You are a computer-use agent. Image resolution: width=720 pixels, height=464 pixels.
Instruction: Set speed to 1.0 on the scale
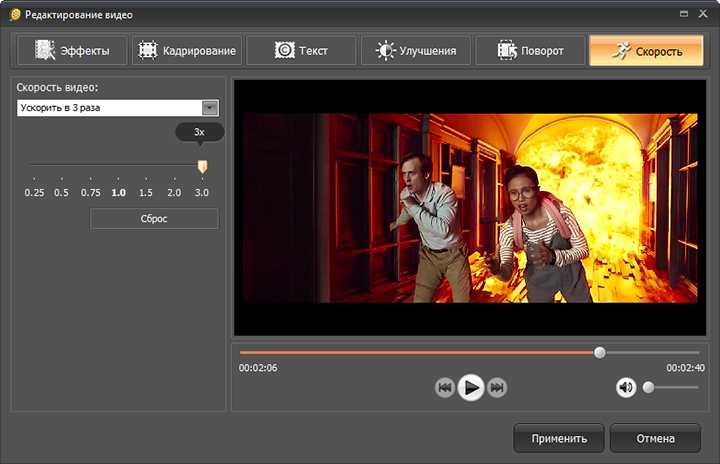pos(118,192)
